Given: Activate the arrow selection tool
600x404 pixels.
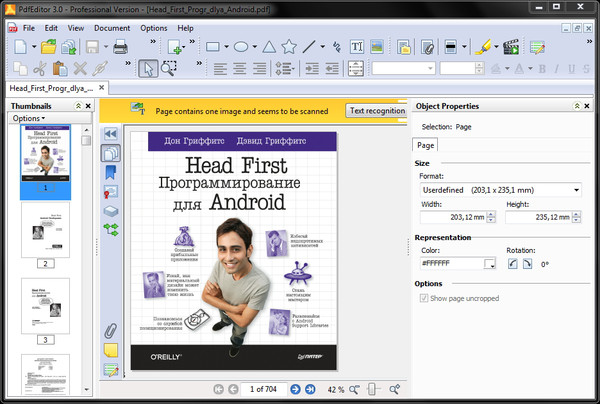Looking at the screenshot, I should coord(148,69).
